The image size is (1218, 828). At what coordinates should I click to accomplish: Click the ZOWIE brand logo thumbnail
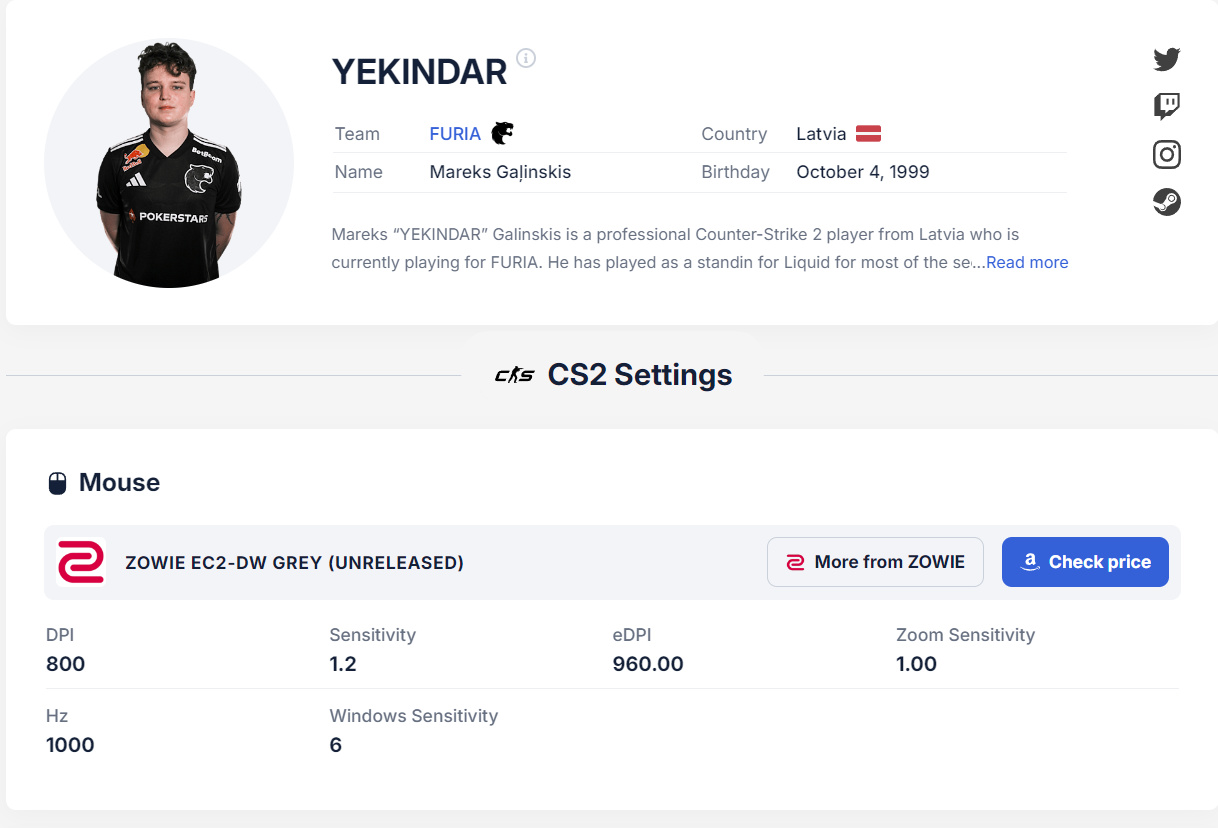(x=81, y=562)
